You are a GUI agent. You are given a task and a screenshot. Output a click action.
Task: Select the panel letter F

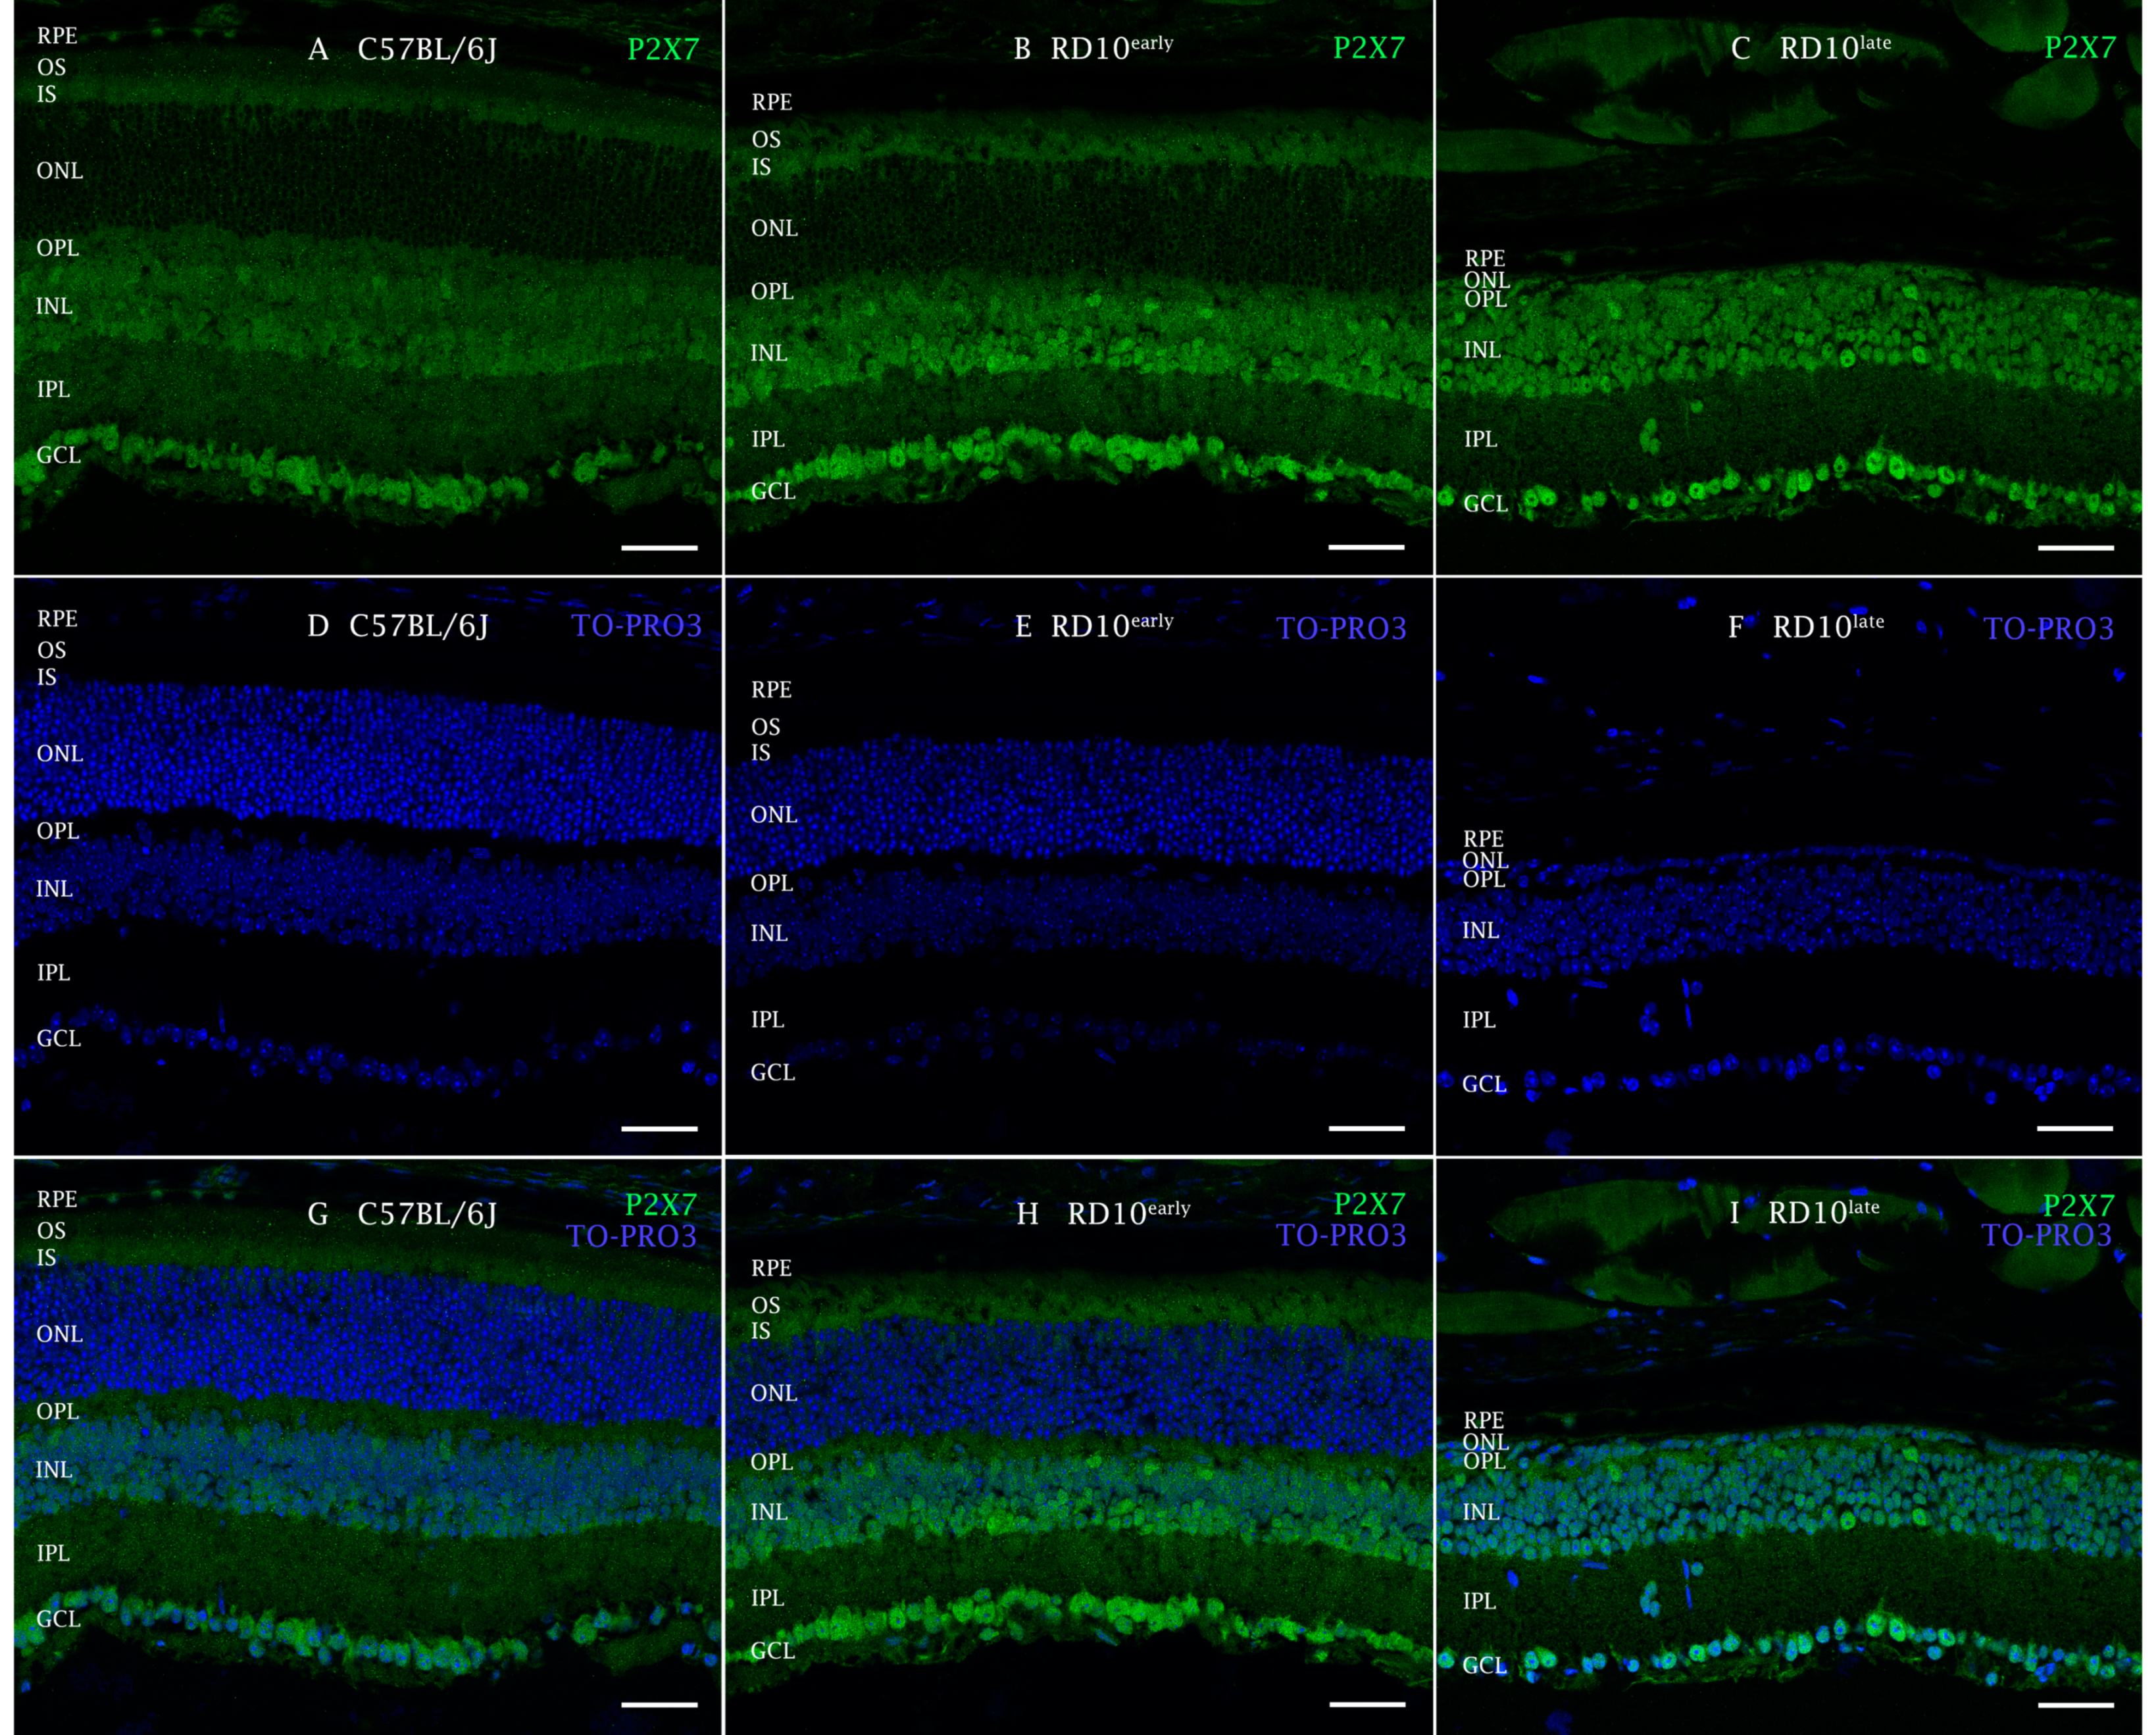pyautogui.click(x=1735, y=627)
